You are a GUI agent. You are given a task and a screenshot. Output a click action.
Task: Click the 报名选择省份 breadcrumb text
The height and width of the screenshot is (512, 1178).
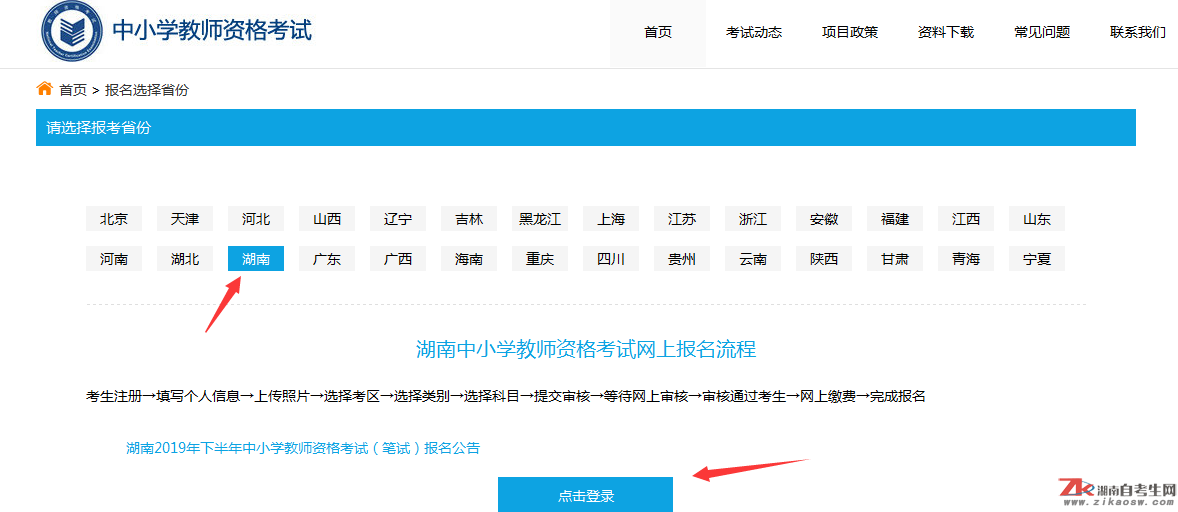pos(146,90)
